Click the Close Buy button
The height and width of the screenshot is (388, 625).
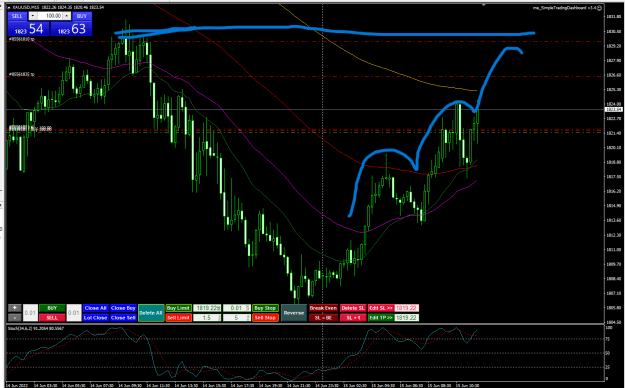coord(123,308)
